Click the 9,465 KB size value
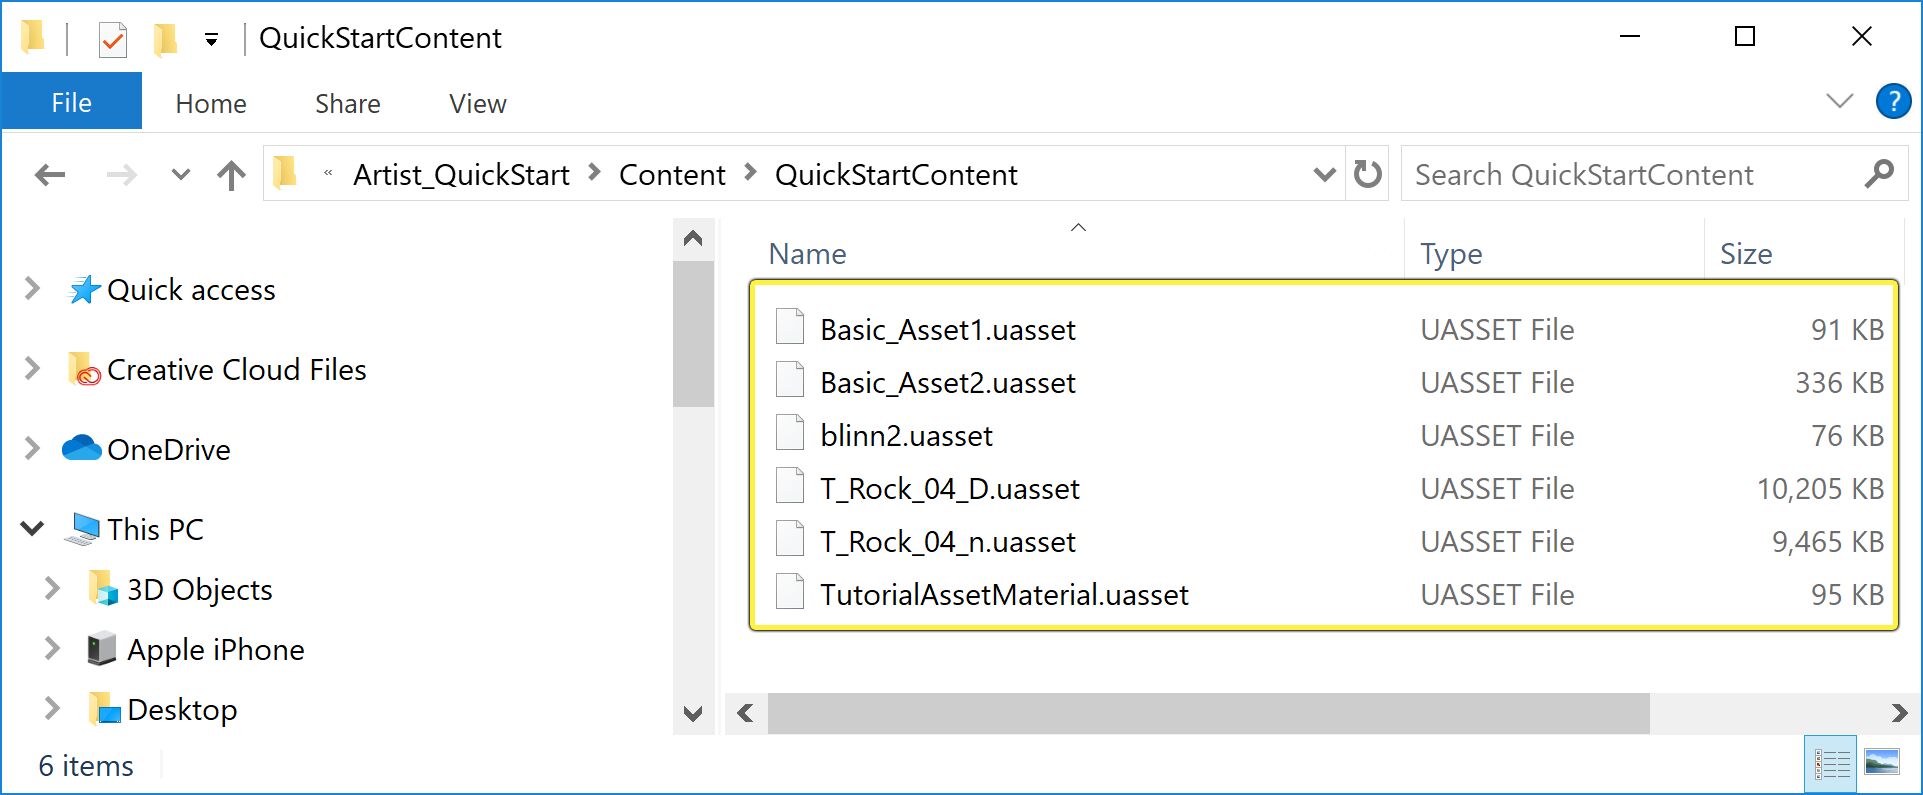Screen dimensions: 1923x795 [1828, 542]
